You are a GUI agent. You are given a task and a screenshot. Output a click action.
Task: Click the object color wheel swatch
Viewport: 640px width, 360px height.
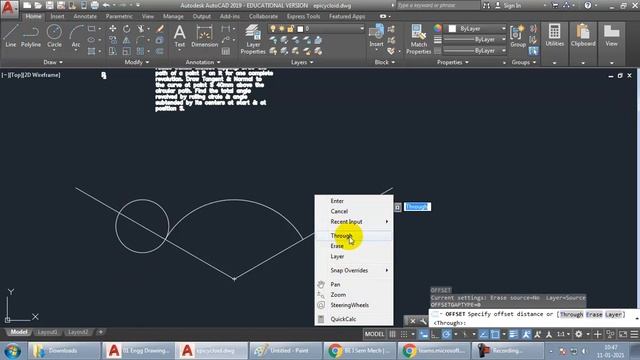click(x=438, y=28)
